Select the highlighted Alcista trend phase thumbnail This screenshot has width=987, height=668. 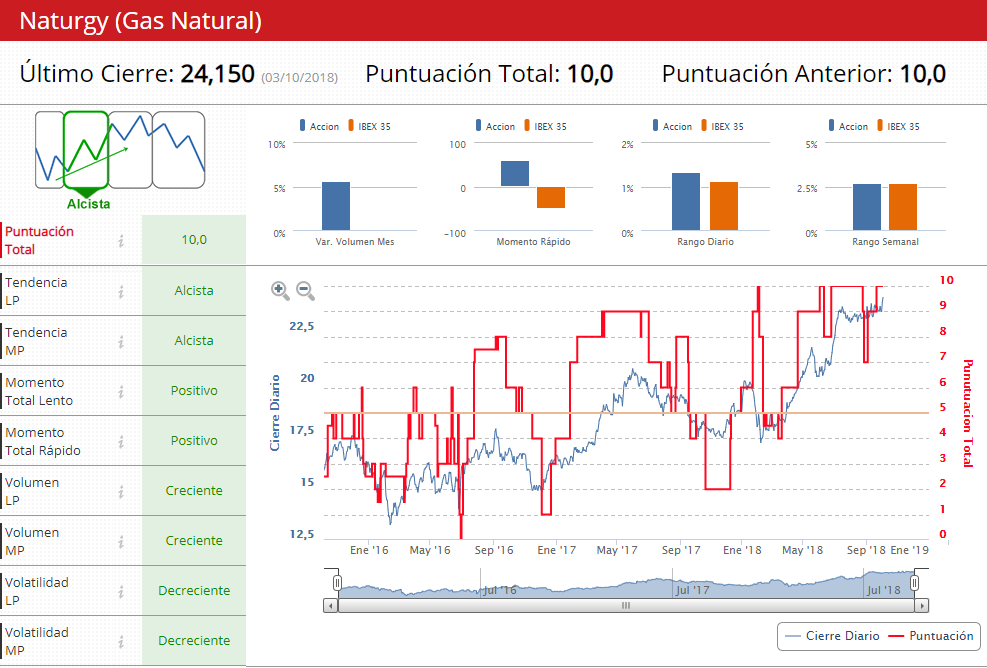[86, 150]
